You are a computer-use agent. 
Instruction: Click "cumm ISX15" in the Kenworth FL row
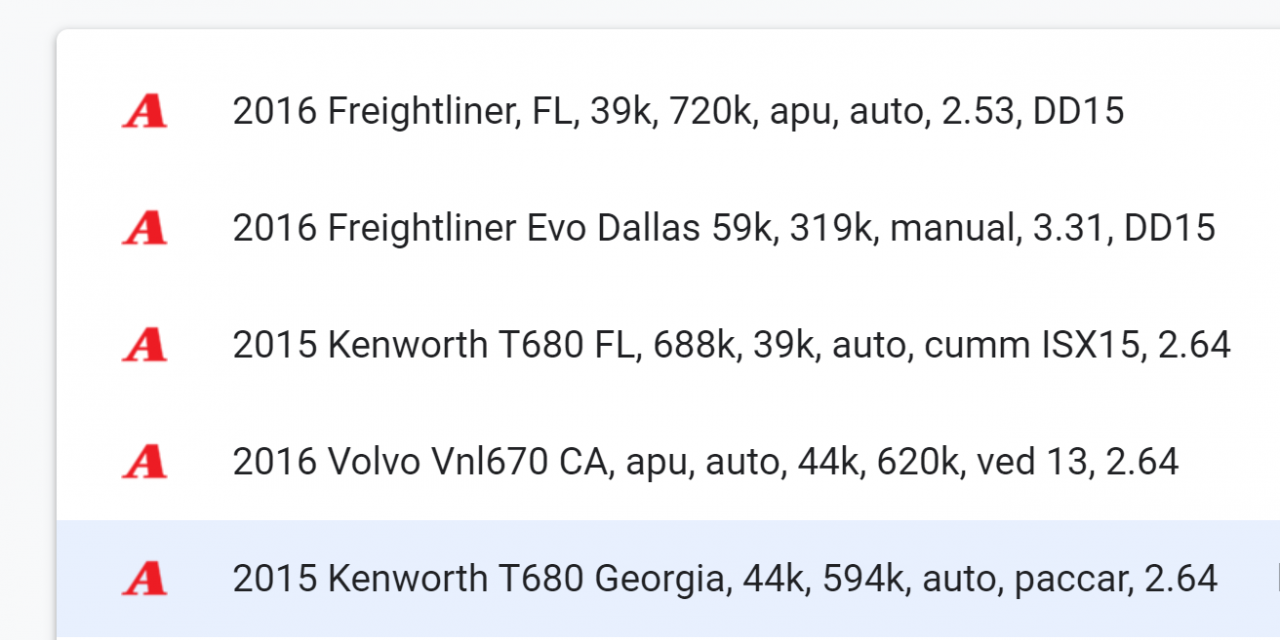[1032, 345]
